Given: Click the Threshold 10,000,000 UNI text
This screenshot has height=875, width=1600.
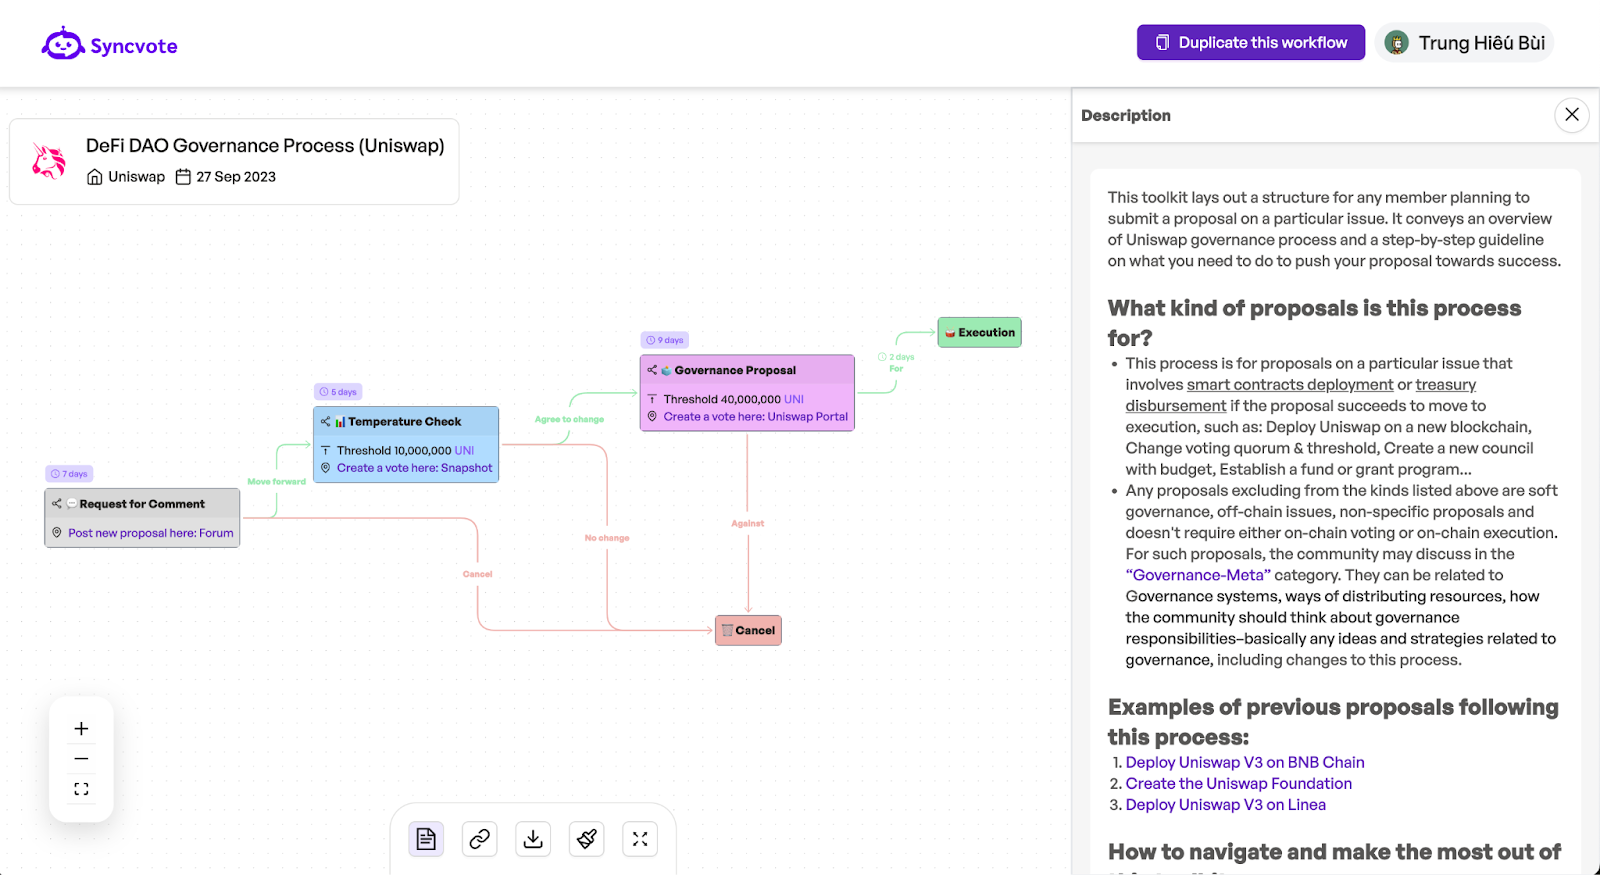Looking at the screenshot, I should [405, 451].
